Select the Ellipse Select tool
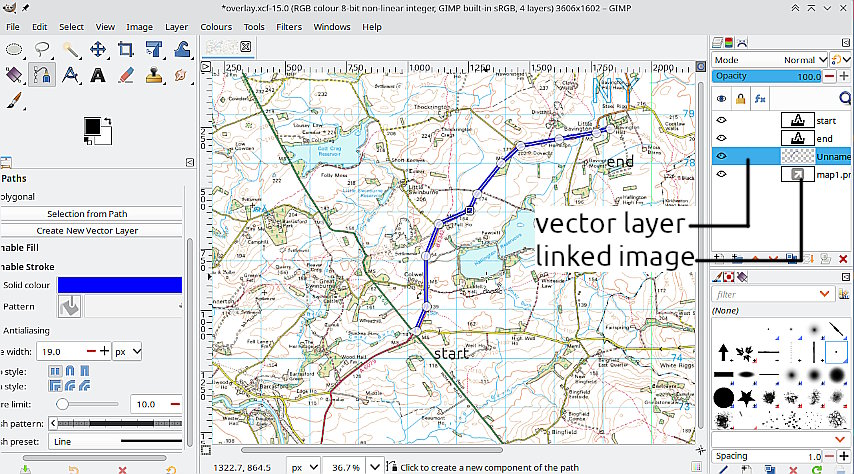Viewport: 854px width, 474px height. (x=14, y=50)
